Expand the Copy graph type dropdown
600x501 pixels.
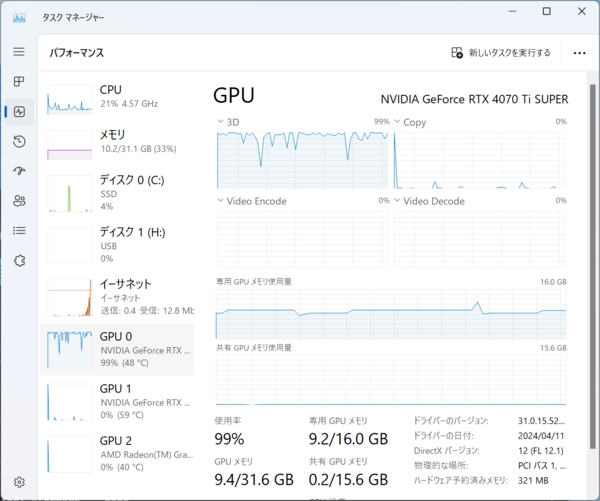[x=398, y=122]
